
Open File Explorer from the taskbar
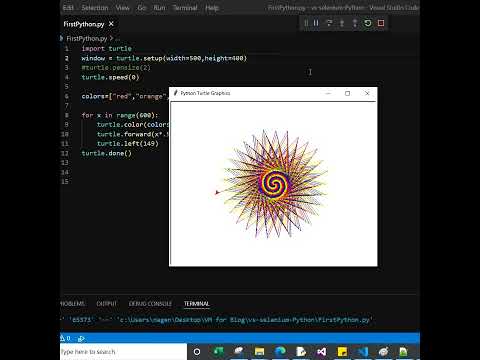(x=259, y=352)
